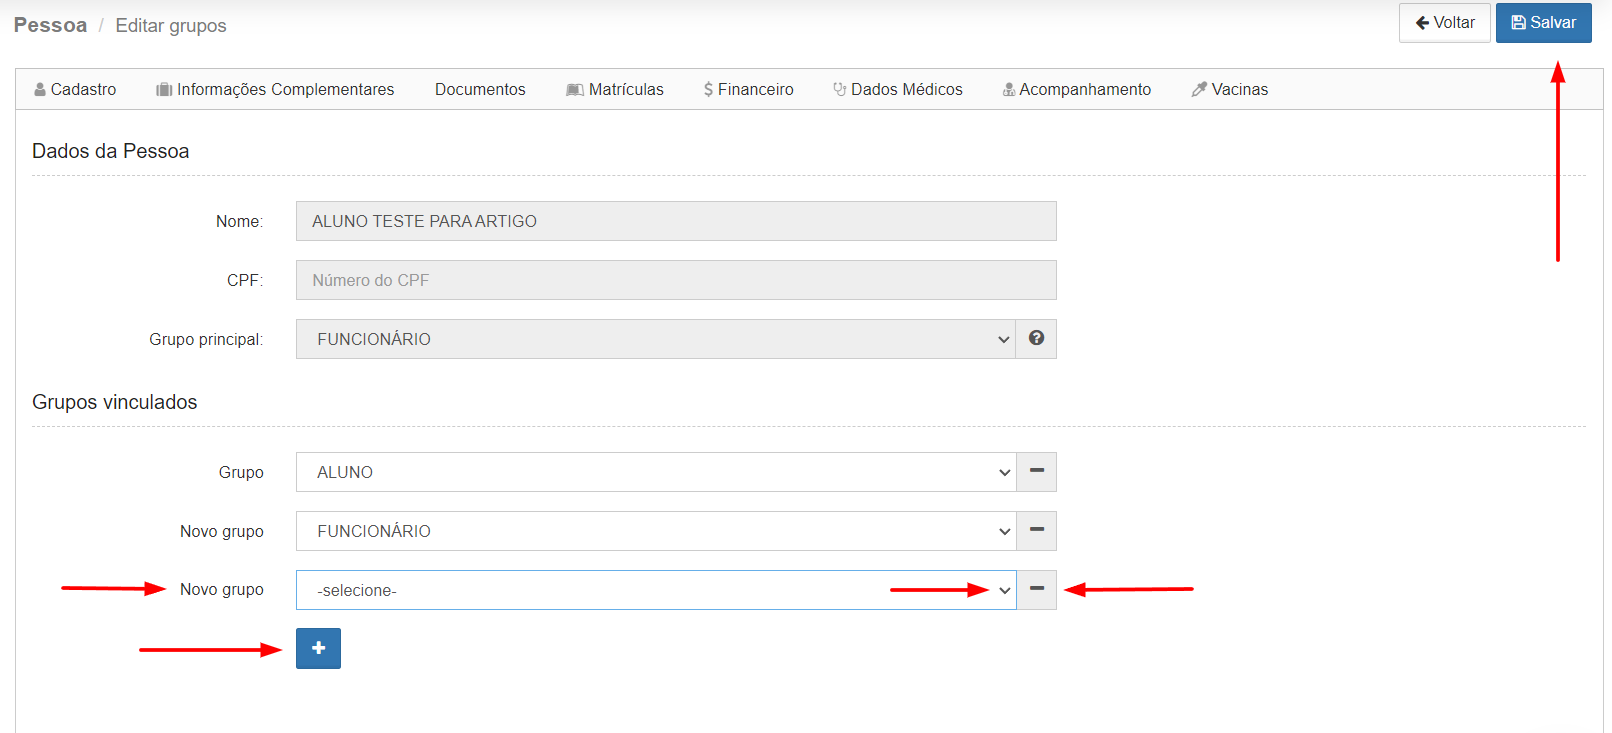Screen dimensions: 1612x733
Task: Remove the ALUNO group with minus button
Action: point(1036,472)
